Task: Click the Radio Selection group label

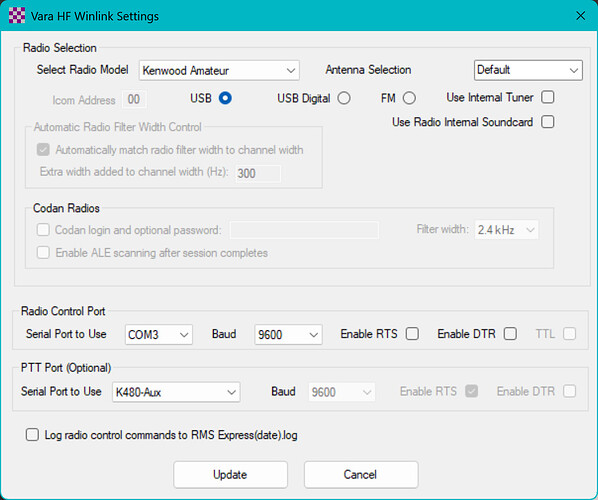Action: pyautogui.click(x=59, y=48)
